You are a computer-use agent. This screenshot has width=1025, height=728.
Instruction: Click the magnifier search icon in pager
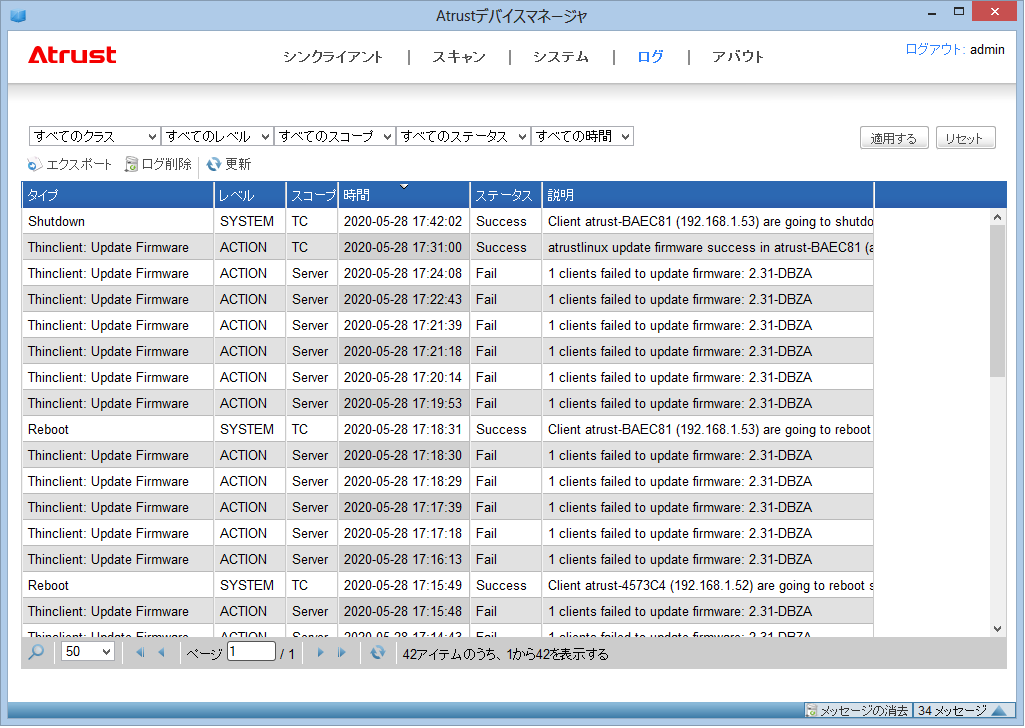(x=36, y=652)
